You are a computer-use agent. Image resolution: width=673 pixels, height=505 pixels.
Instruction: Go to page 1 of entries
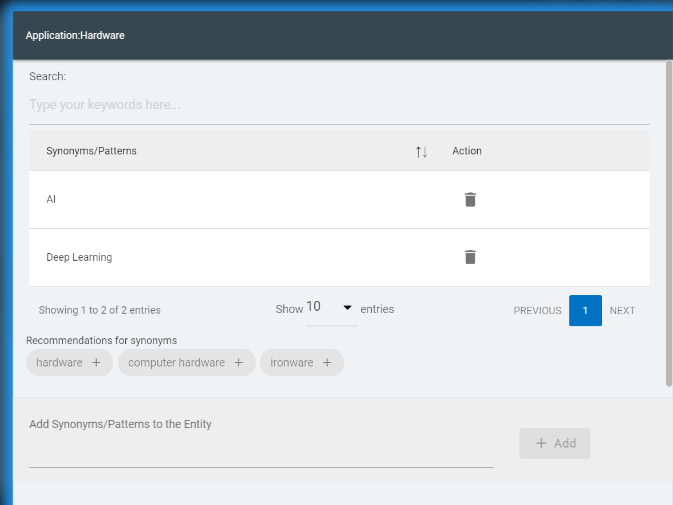pyautogui.click(x=585, y=310)
